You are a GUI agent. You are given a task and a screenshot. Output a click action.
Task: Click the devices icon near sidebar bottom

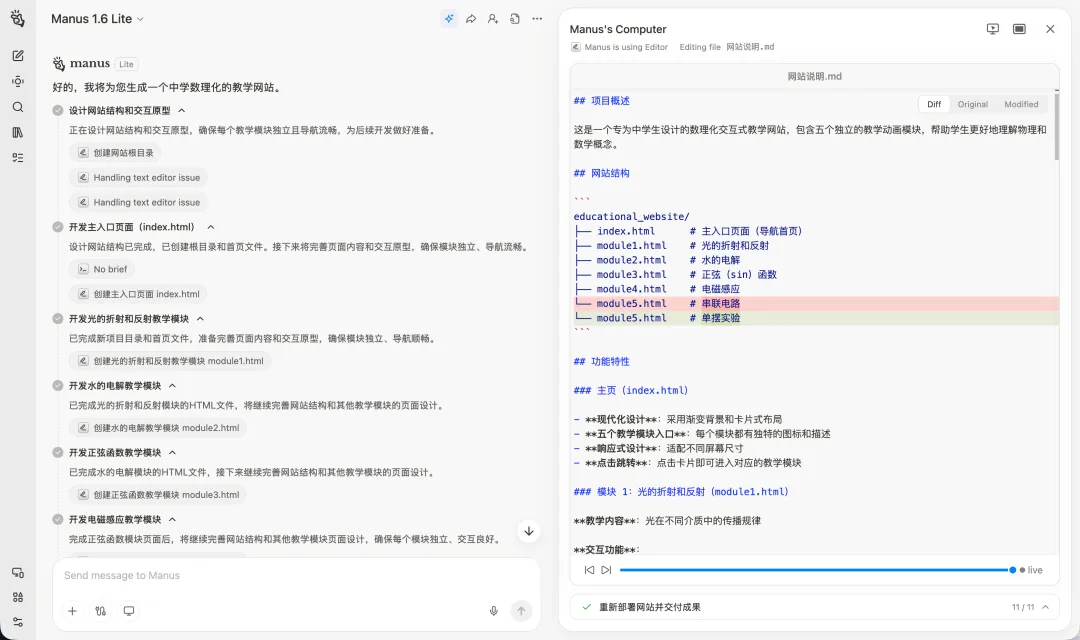click(x=18, y=572)
